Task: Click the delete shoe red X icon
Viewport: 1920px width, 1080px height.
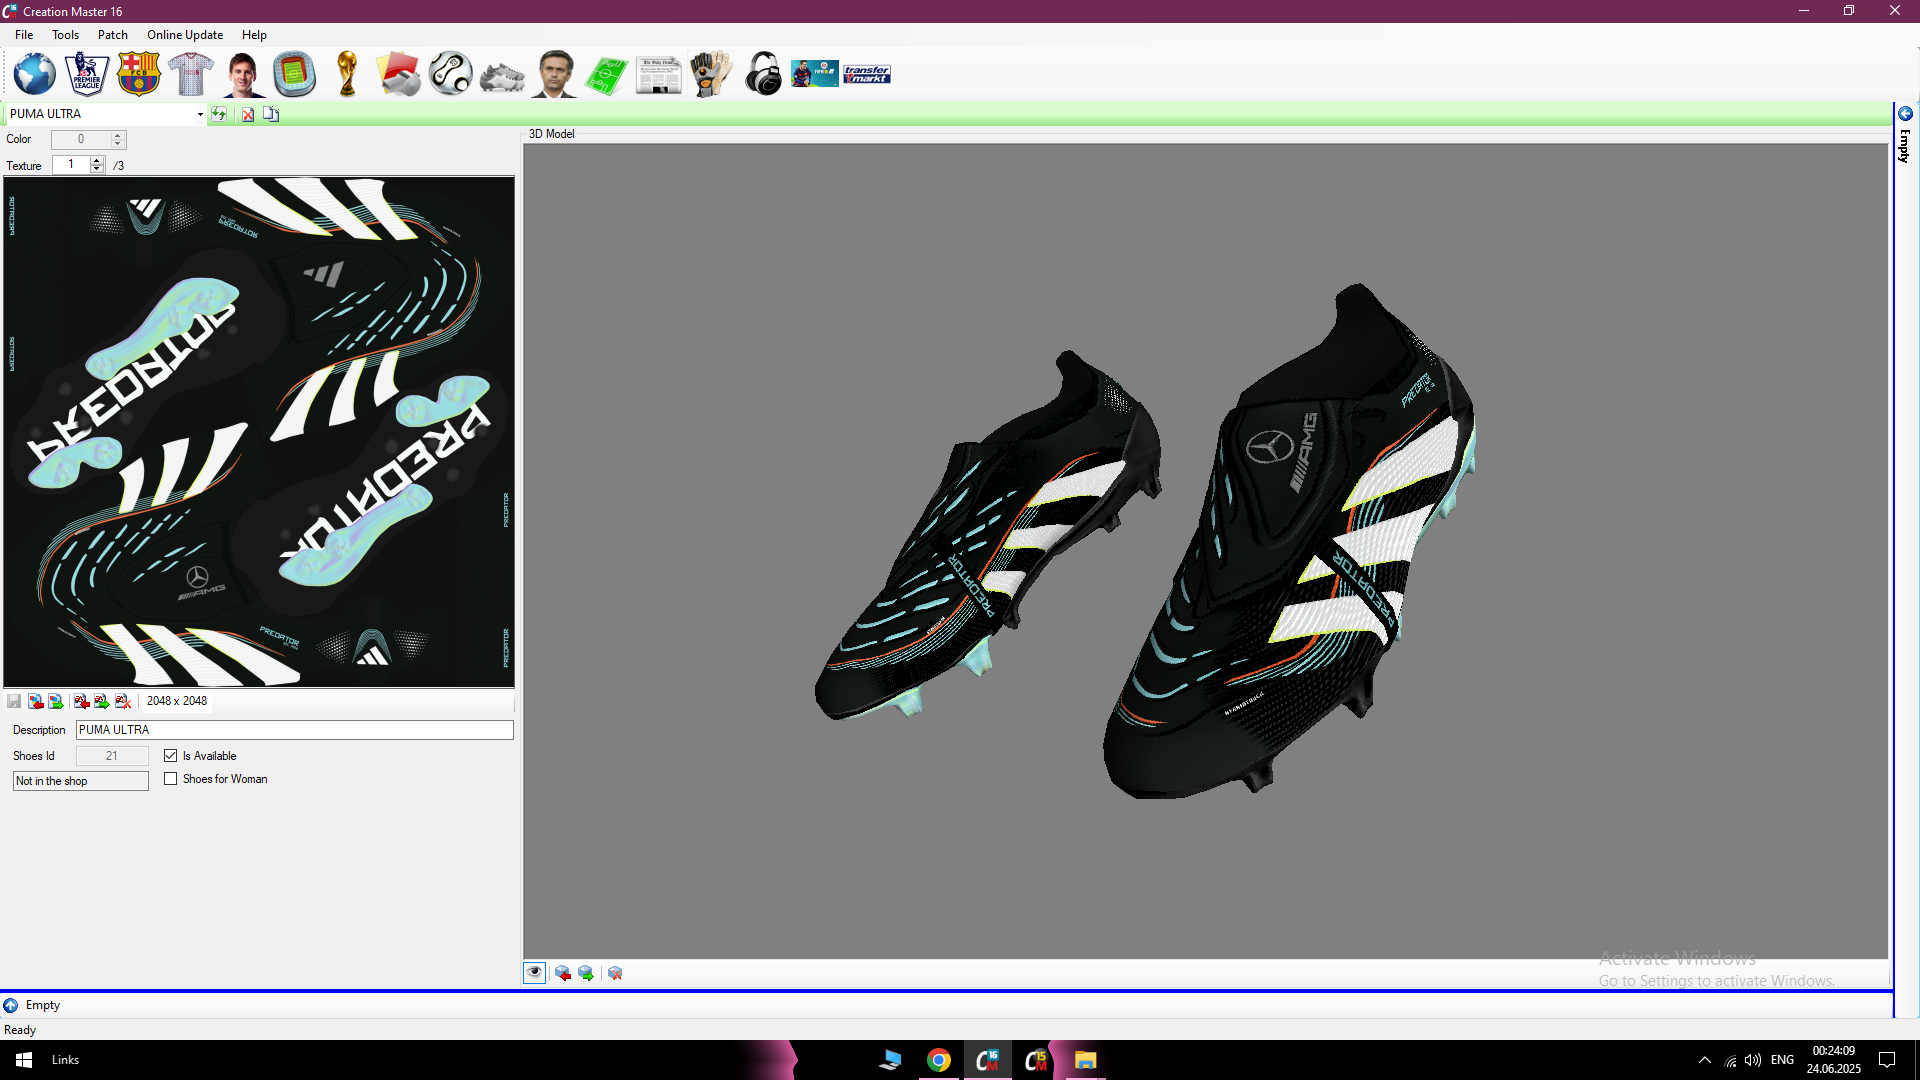Action: point(248,114)
